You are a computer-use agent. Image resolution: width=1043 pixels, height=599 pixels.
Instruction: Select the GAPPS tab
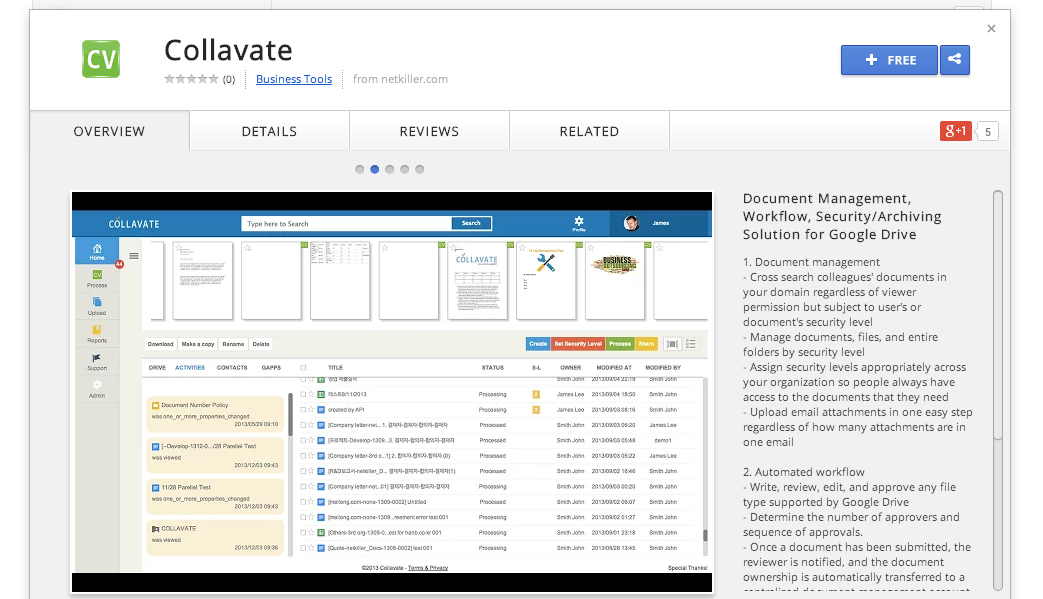click(271, 368)
